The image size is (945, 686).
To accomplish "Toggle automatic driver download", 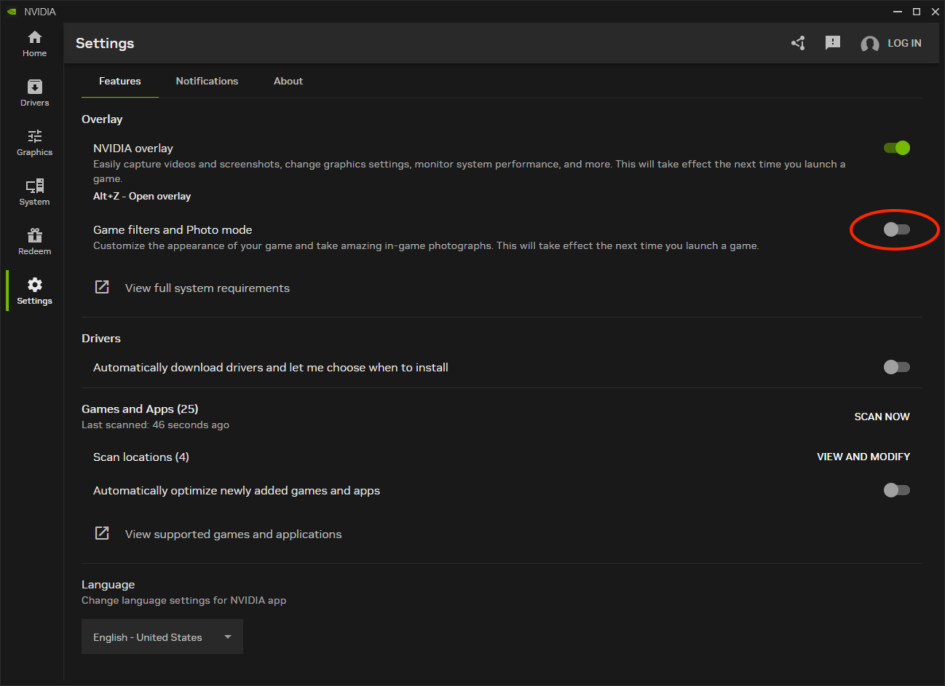I will (x=896, y=367).
